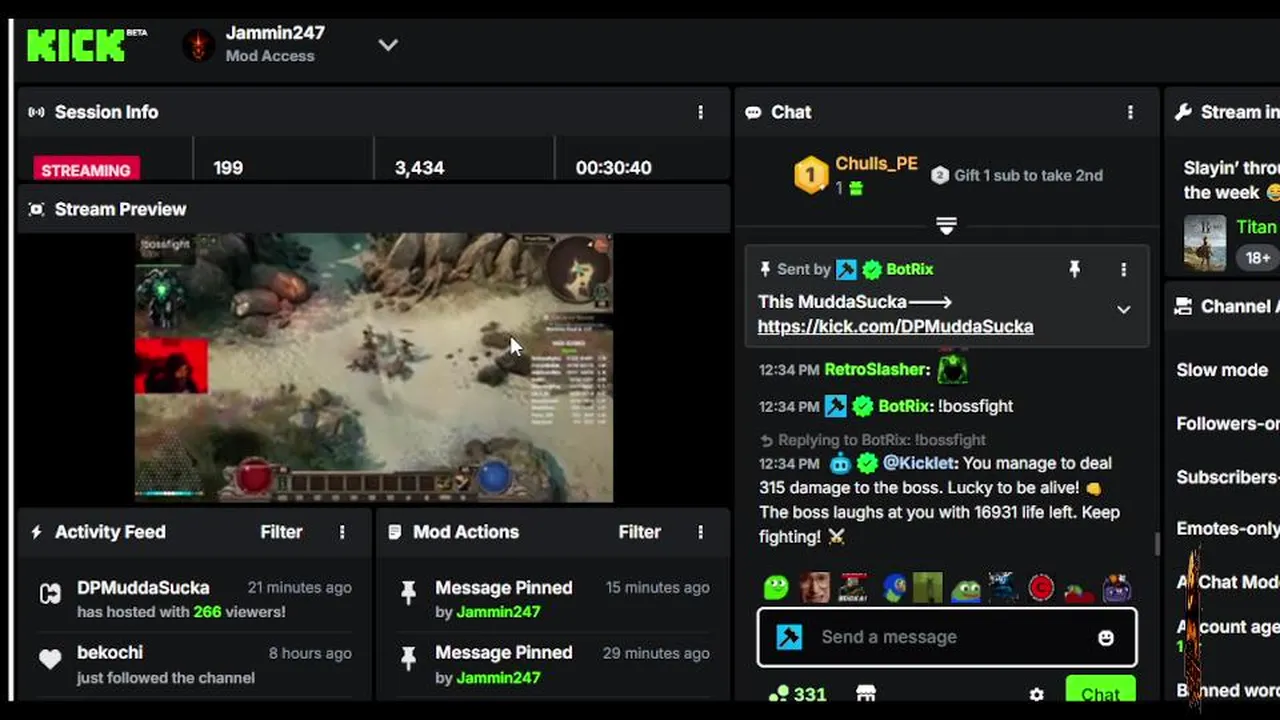Expand the Jammin247 channel switcher chevron
This screenshot has width=1280, height=720.
point(388,45)
